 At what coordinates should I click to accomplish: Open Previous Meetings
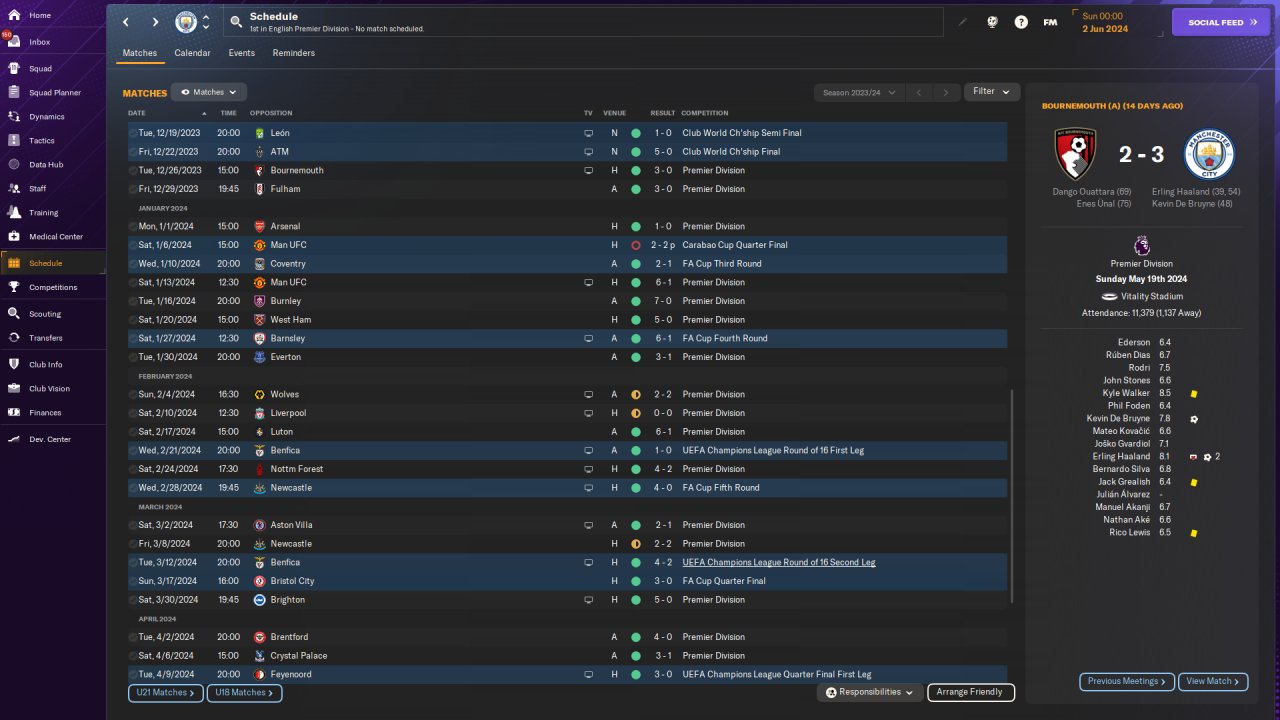click(1127, 682)
